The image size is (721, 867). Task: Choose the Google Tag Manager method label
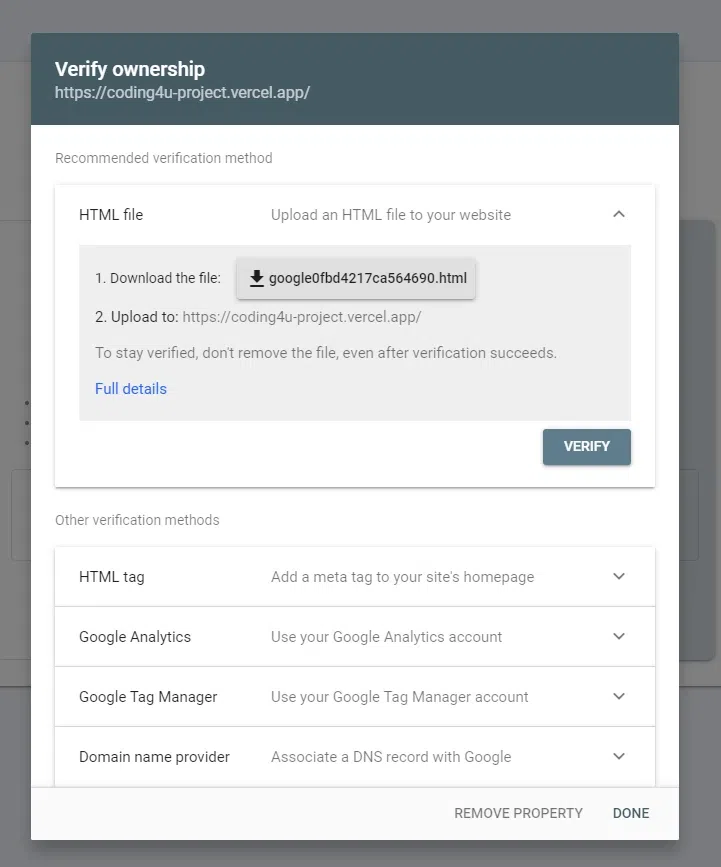click(x=148, y=697)
